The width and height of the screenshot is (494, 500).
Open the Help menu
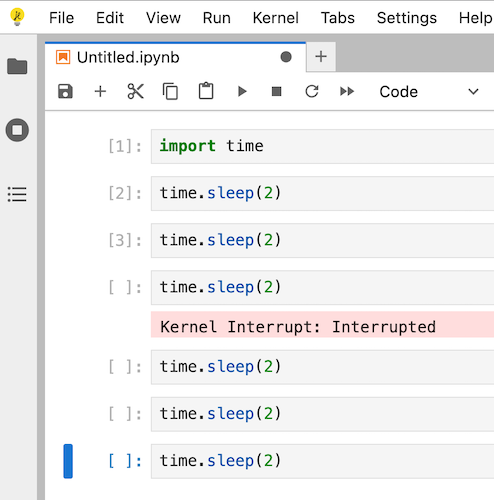click(x=475, y=18)
